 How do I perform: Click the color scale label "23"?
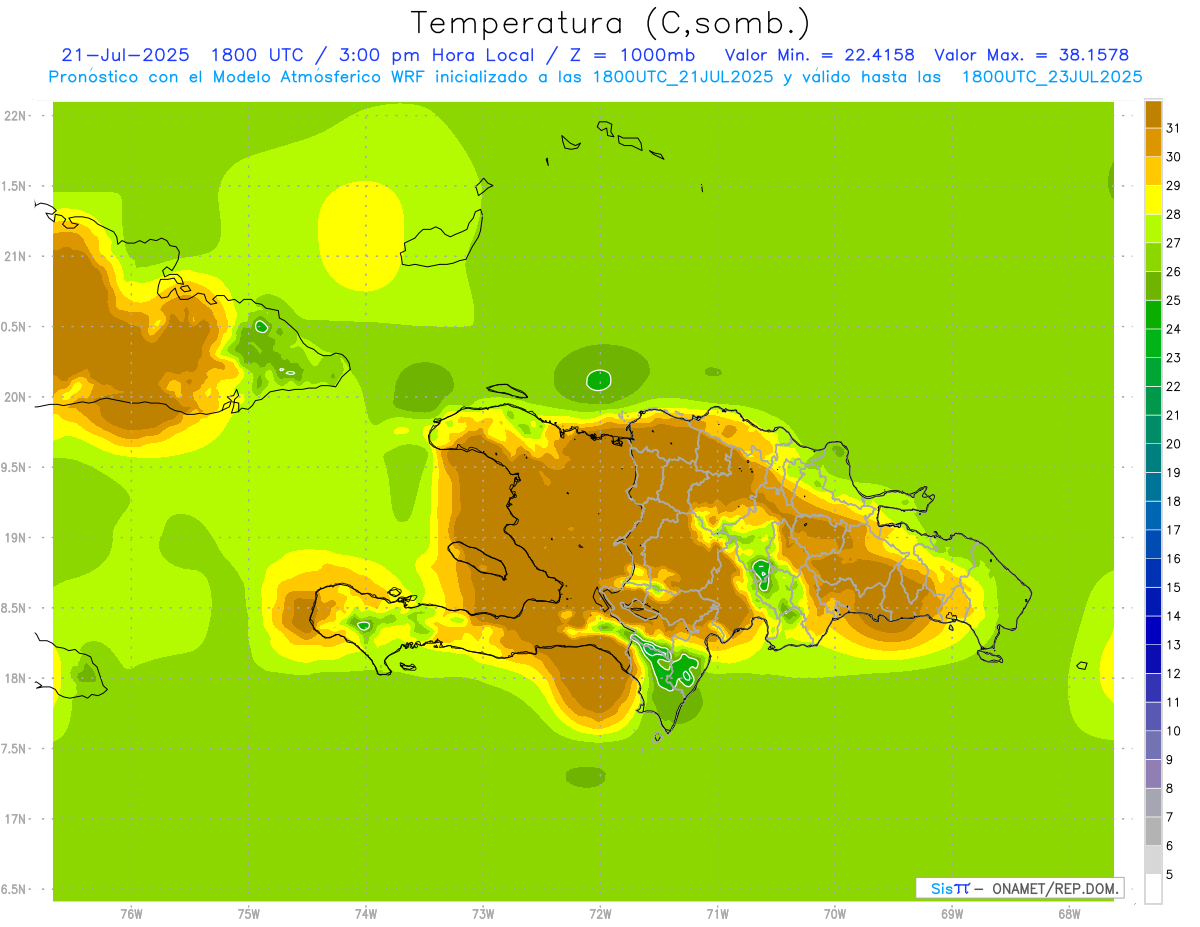[x=1173, y=358]
